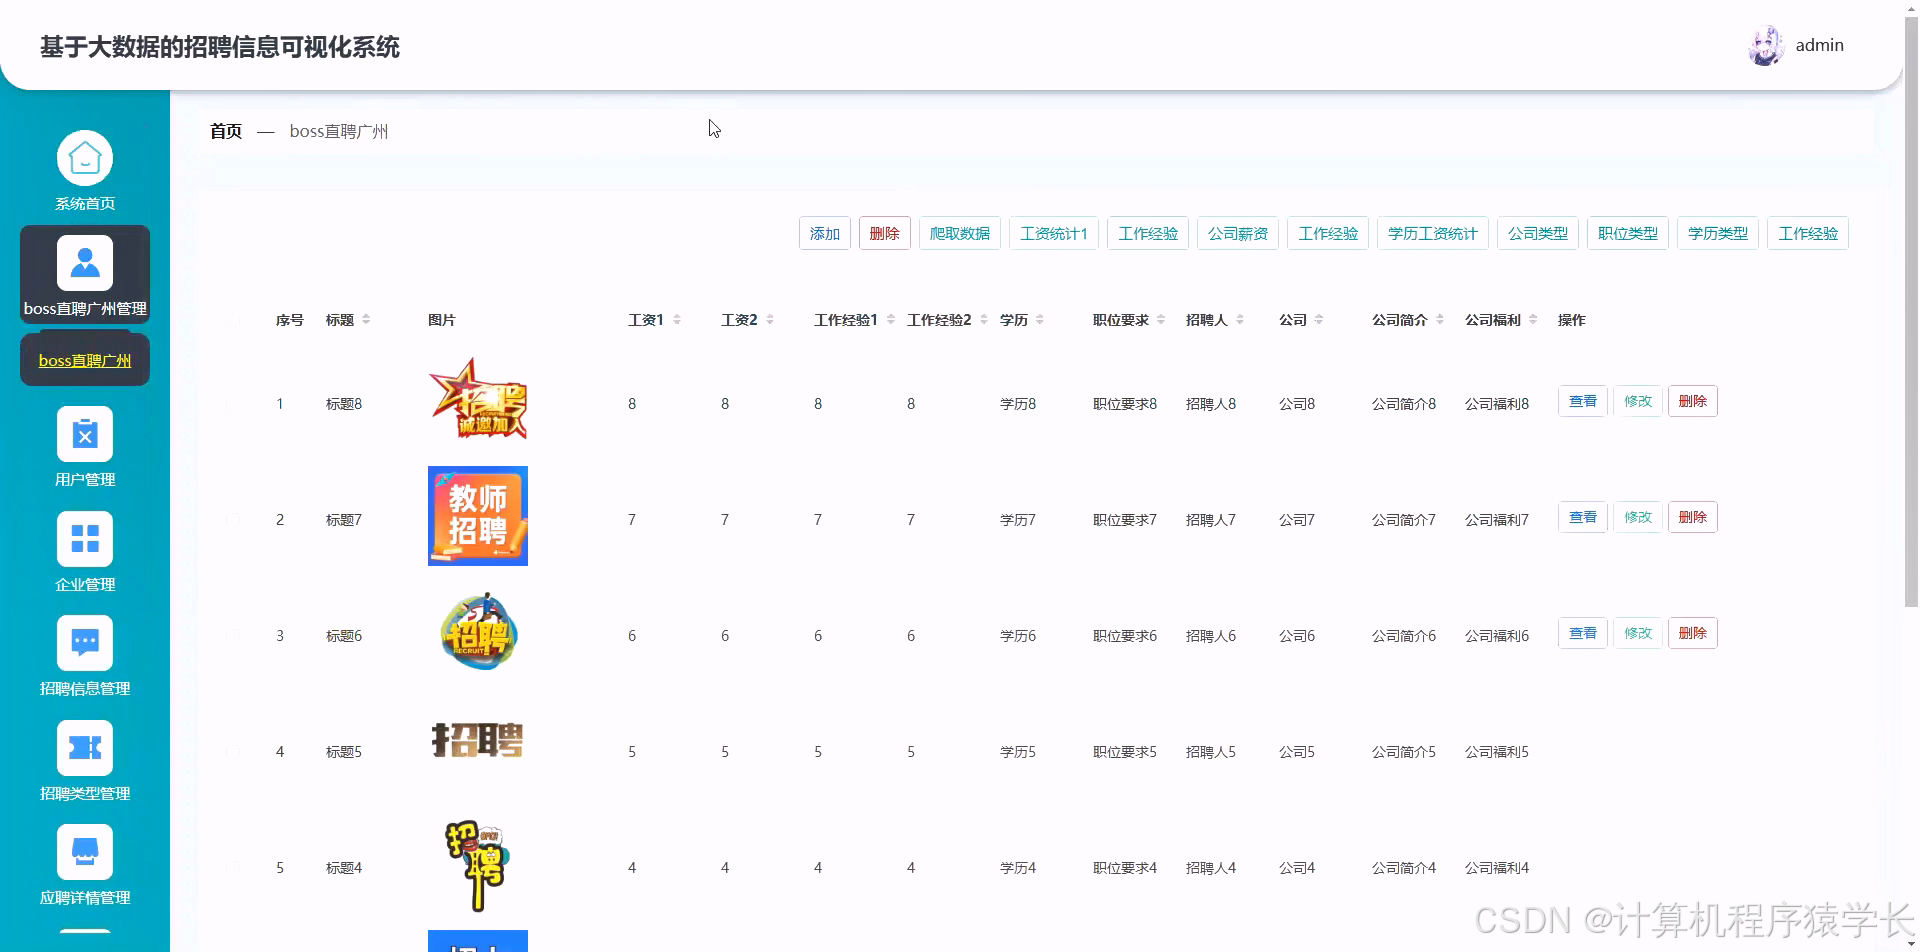Check the row checkbox for 标题6
Image resolution: width=1920 pixels, height=952 pixels.
tap(235, 635)
